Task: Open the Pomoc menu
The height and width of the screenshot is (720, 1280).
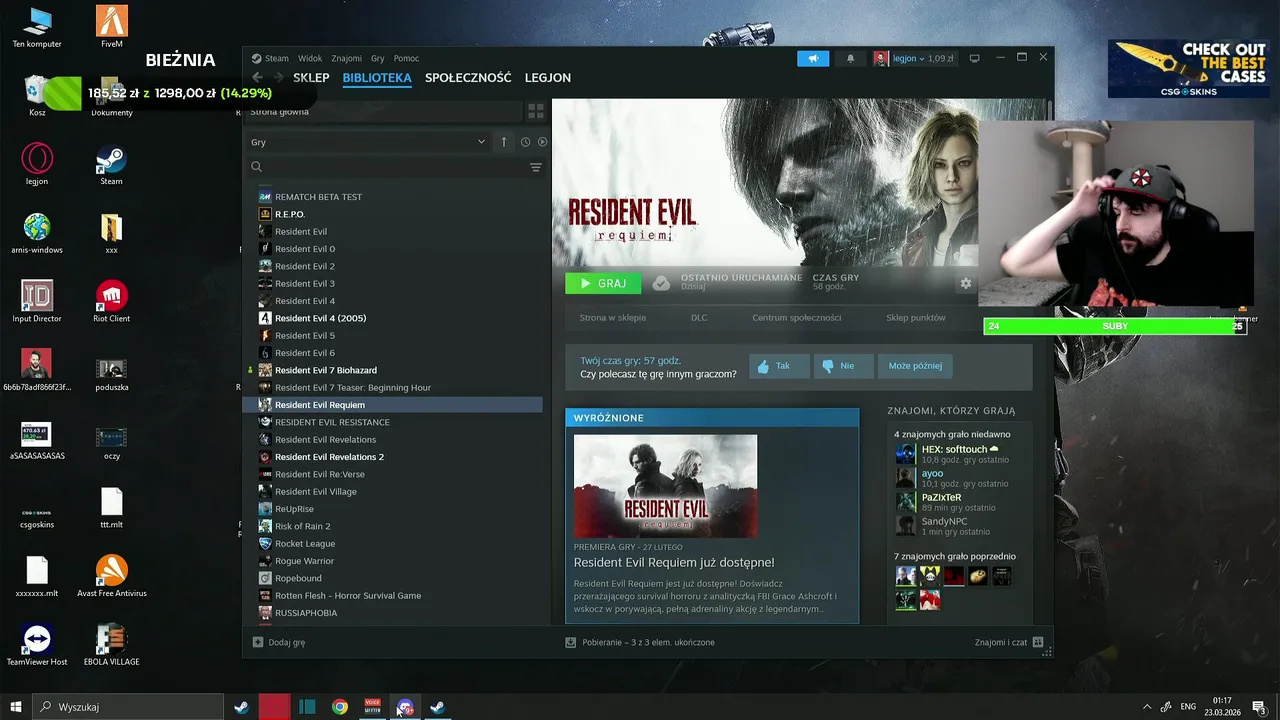Action: click(406, 58)
